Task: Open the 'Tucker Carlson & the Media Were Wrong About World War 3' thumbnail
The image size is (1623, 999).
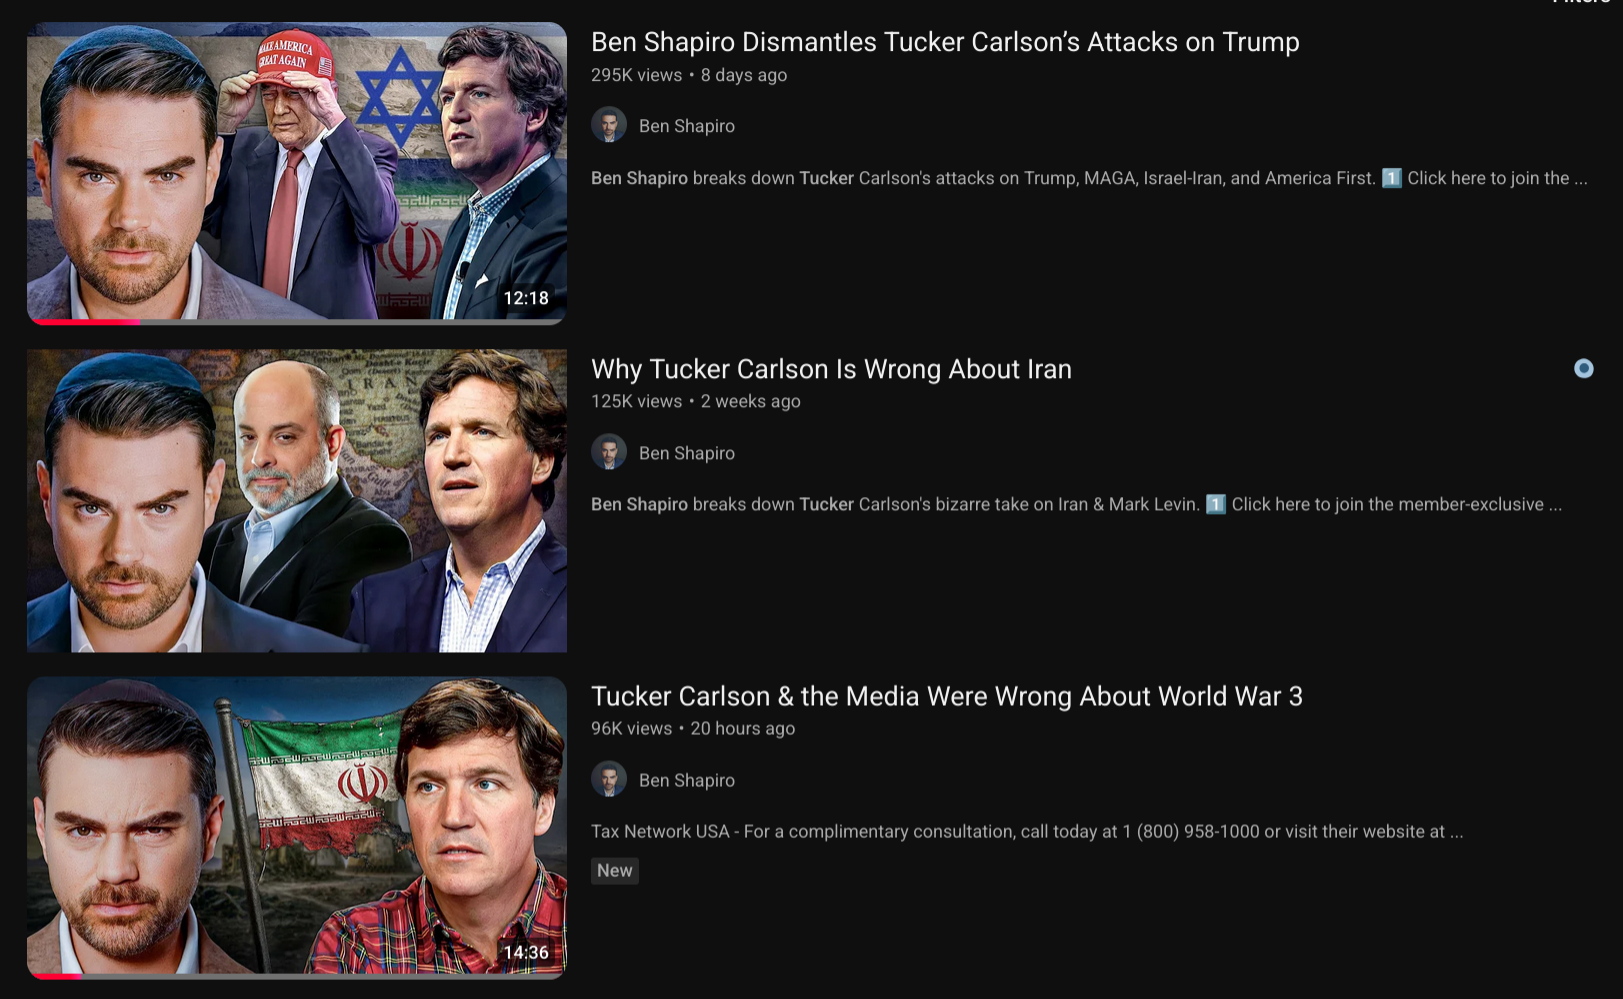Action: pyautogui.click(x=297, y=827)
